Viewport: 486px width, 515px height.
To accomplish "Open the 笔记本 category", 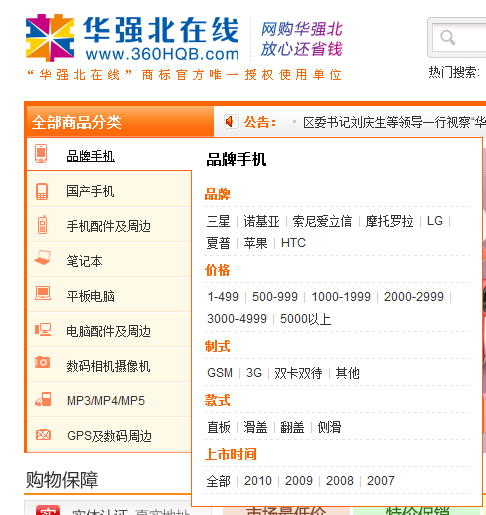I will (84, 261).
